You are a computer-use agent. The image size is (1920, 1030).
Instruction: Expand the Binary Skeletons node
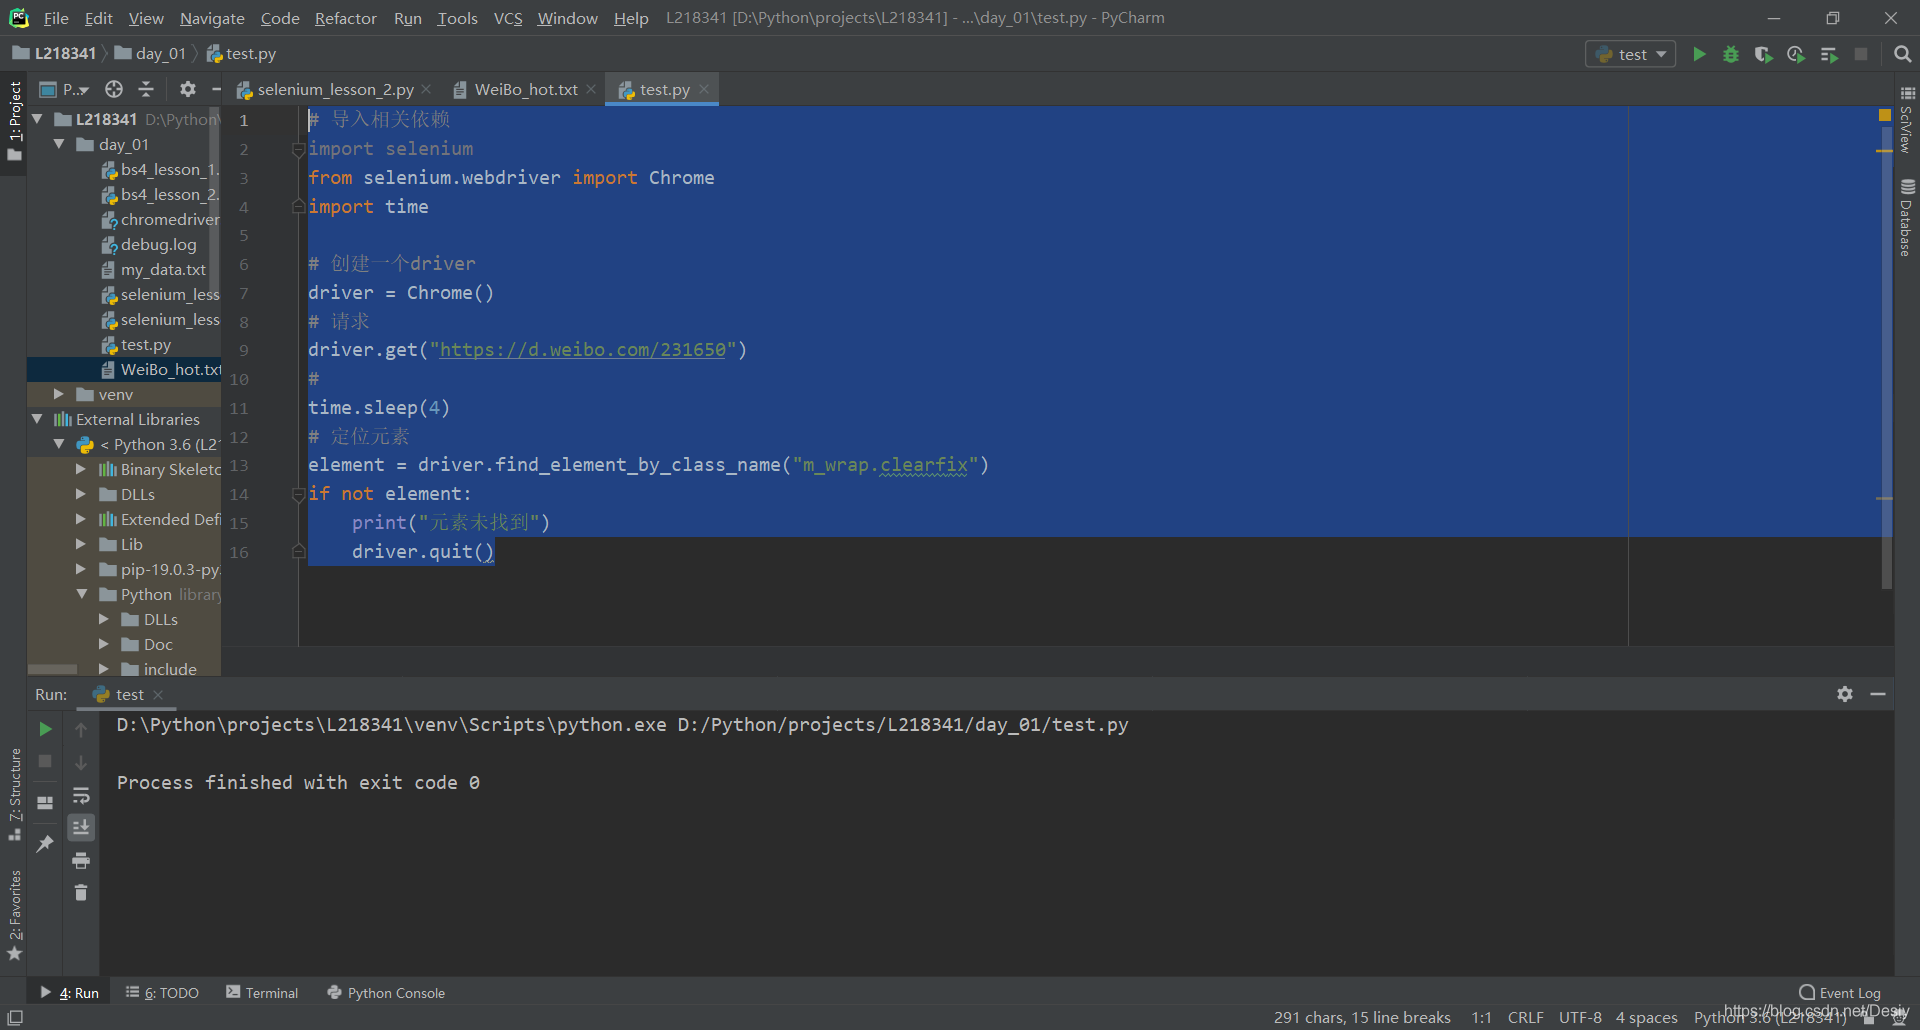coord(81,469)
